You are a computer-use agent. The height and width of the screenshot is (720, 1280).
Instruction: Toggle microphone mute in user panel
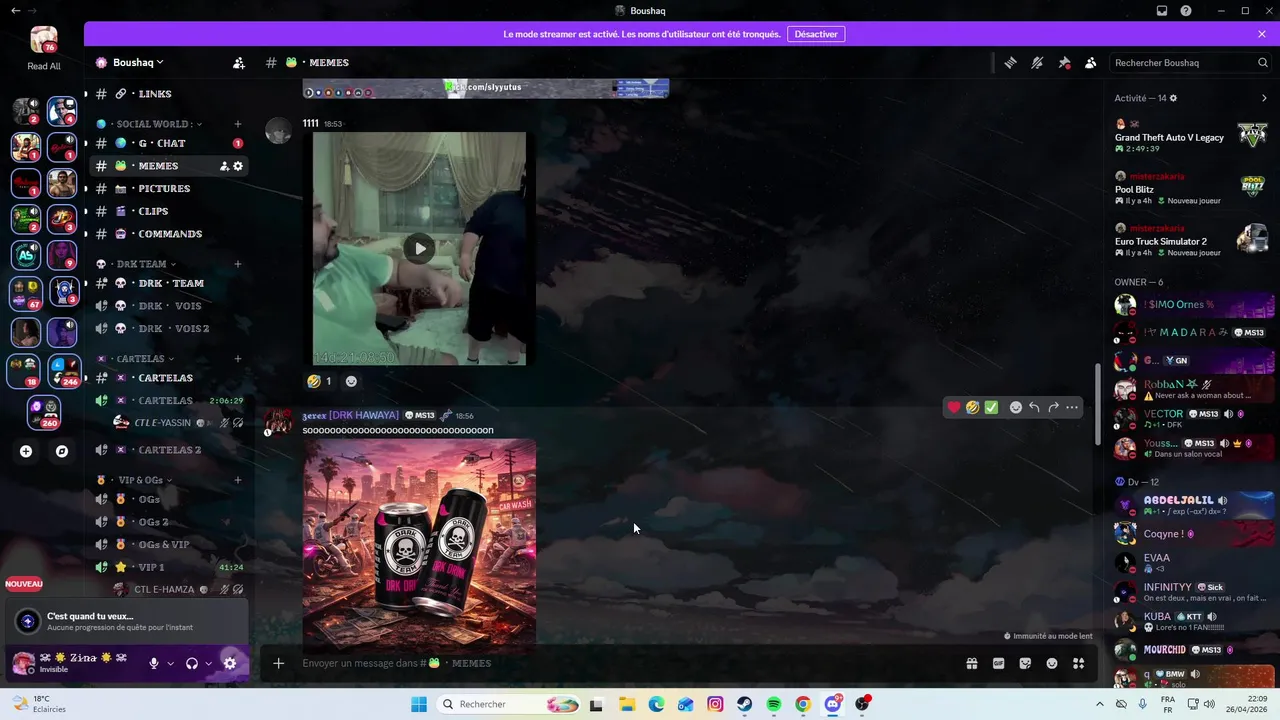pyautogui.click(x=153, y=663)
